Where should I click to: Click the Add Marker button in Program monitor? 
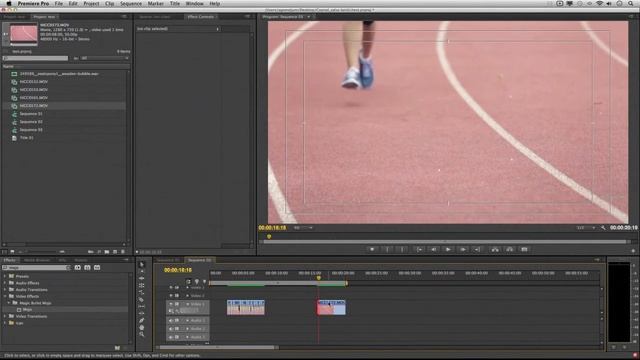(x=372, y=249)
